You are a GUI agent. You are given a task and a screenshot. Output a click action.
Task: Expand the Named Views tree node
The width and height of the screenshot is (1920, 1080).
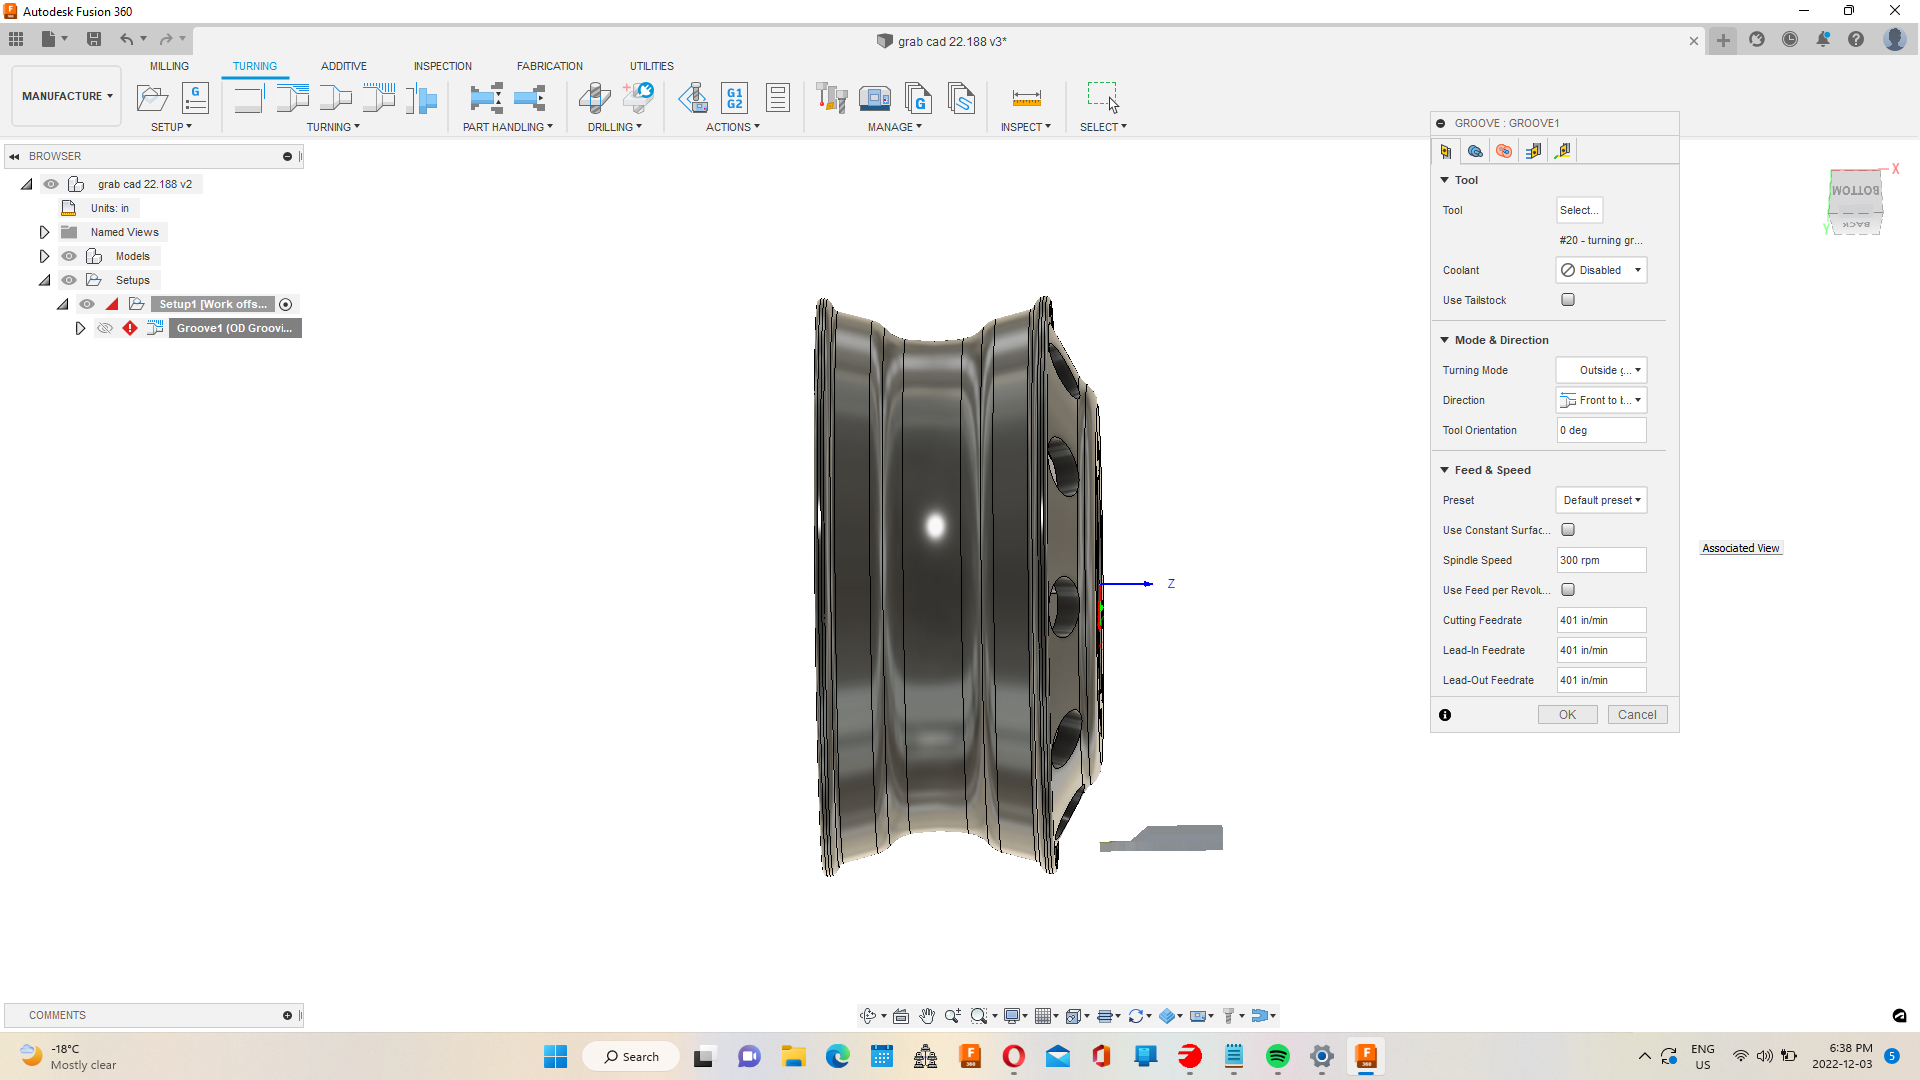(x=44, y=231)
